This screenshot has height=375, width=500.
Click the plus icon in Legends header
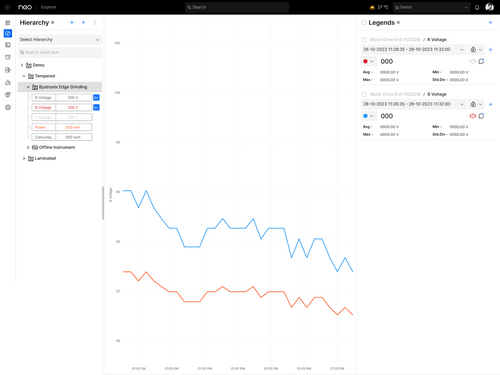[490, 22]
